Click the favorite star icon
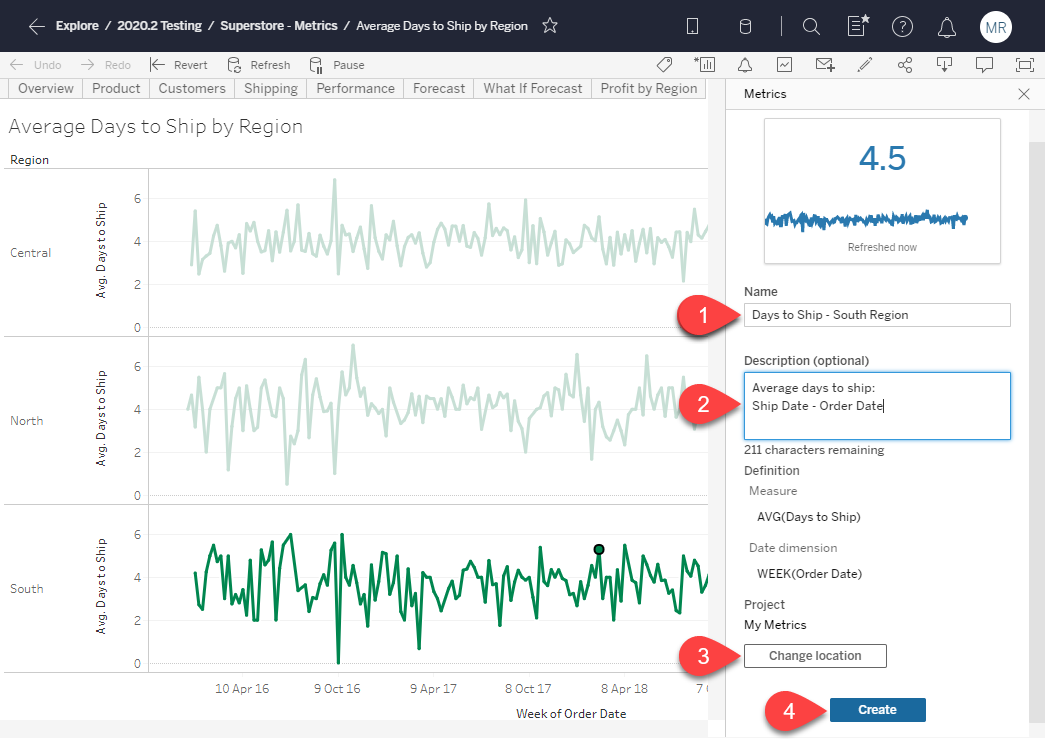This screenshot has width=1045, height=739. coord(550,26)
